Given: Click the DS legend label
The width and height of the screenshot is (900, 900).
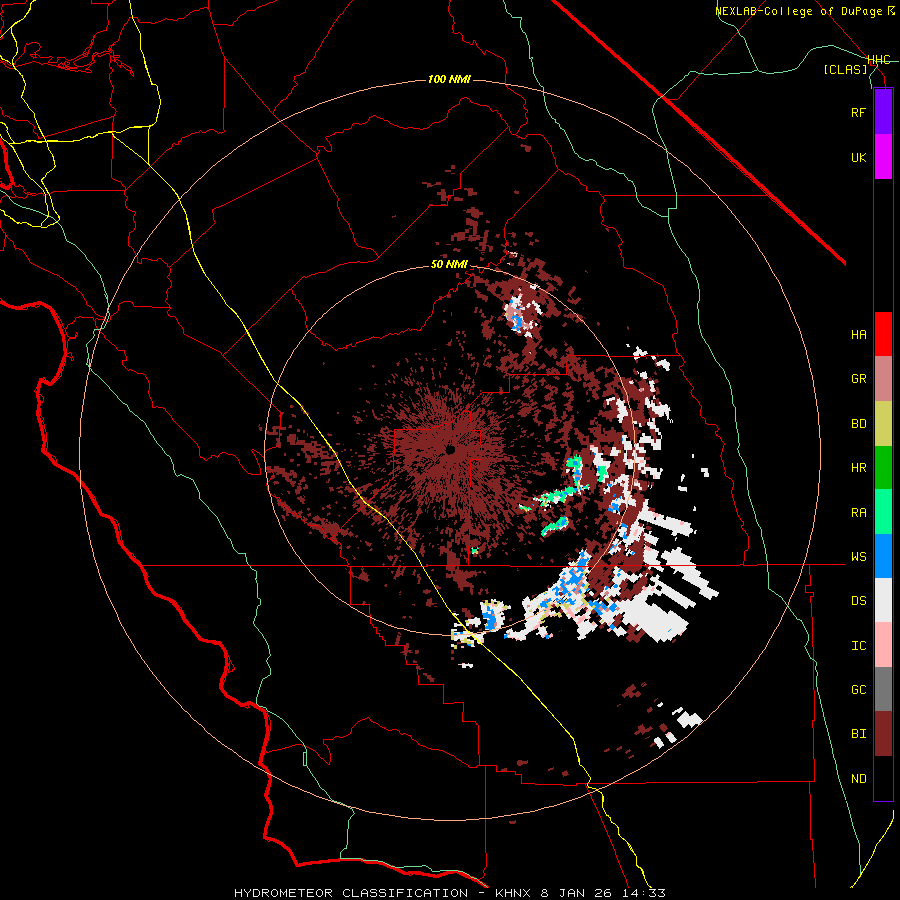Looking at the screenshot, I should coord(858,601).
